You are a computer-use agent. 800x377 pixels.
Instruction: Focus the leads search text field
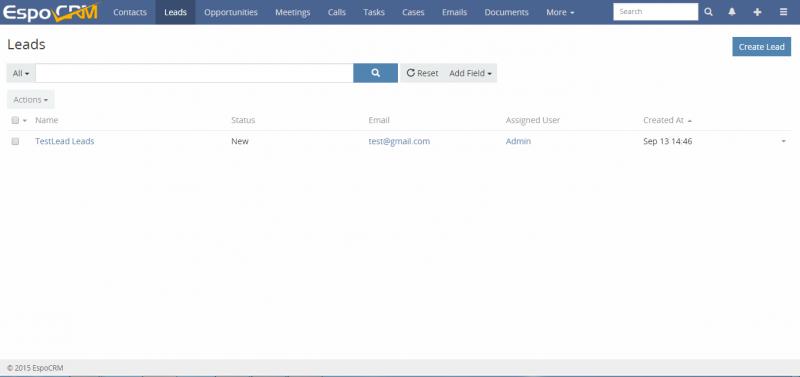194,73
